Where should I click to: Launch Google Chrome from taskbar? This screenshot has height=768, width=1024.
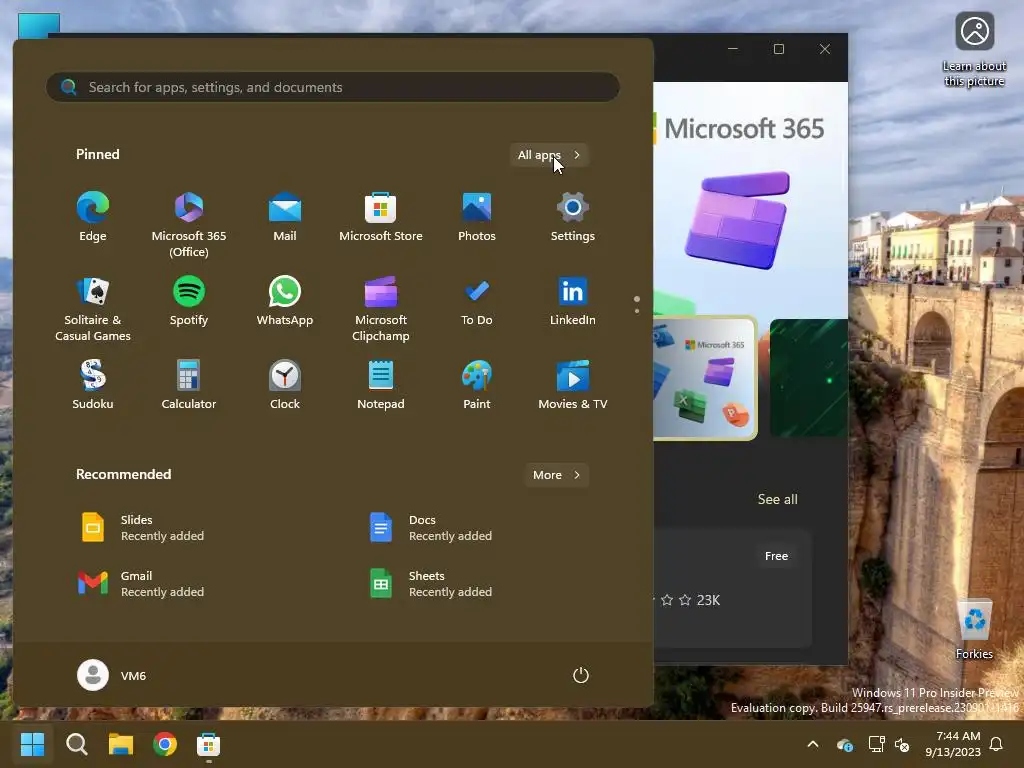pyautogui.click(x=165, y=744)
